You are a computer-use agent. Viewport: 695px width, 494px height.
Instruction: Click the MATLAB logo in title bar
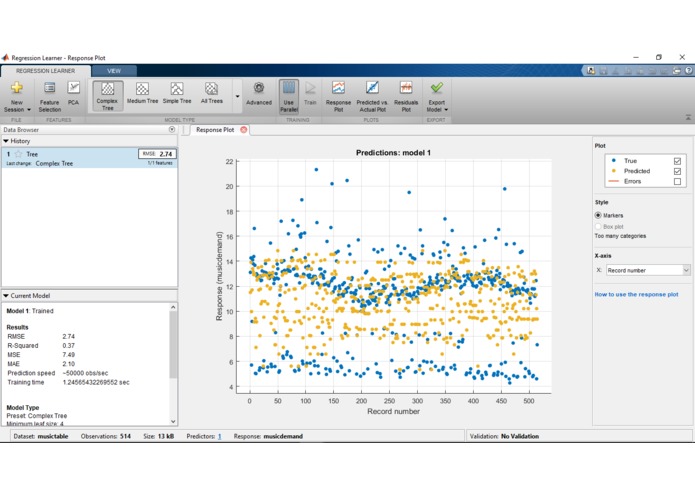(5, 58)
